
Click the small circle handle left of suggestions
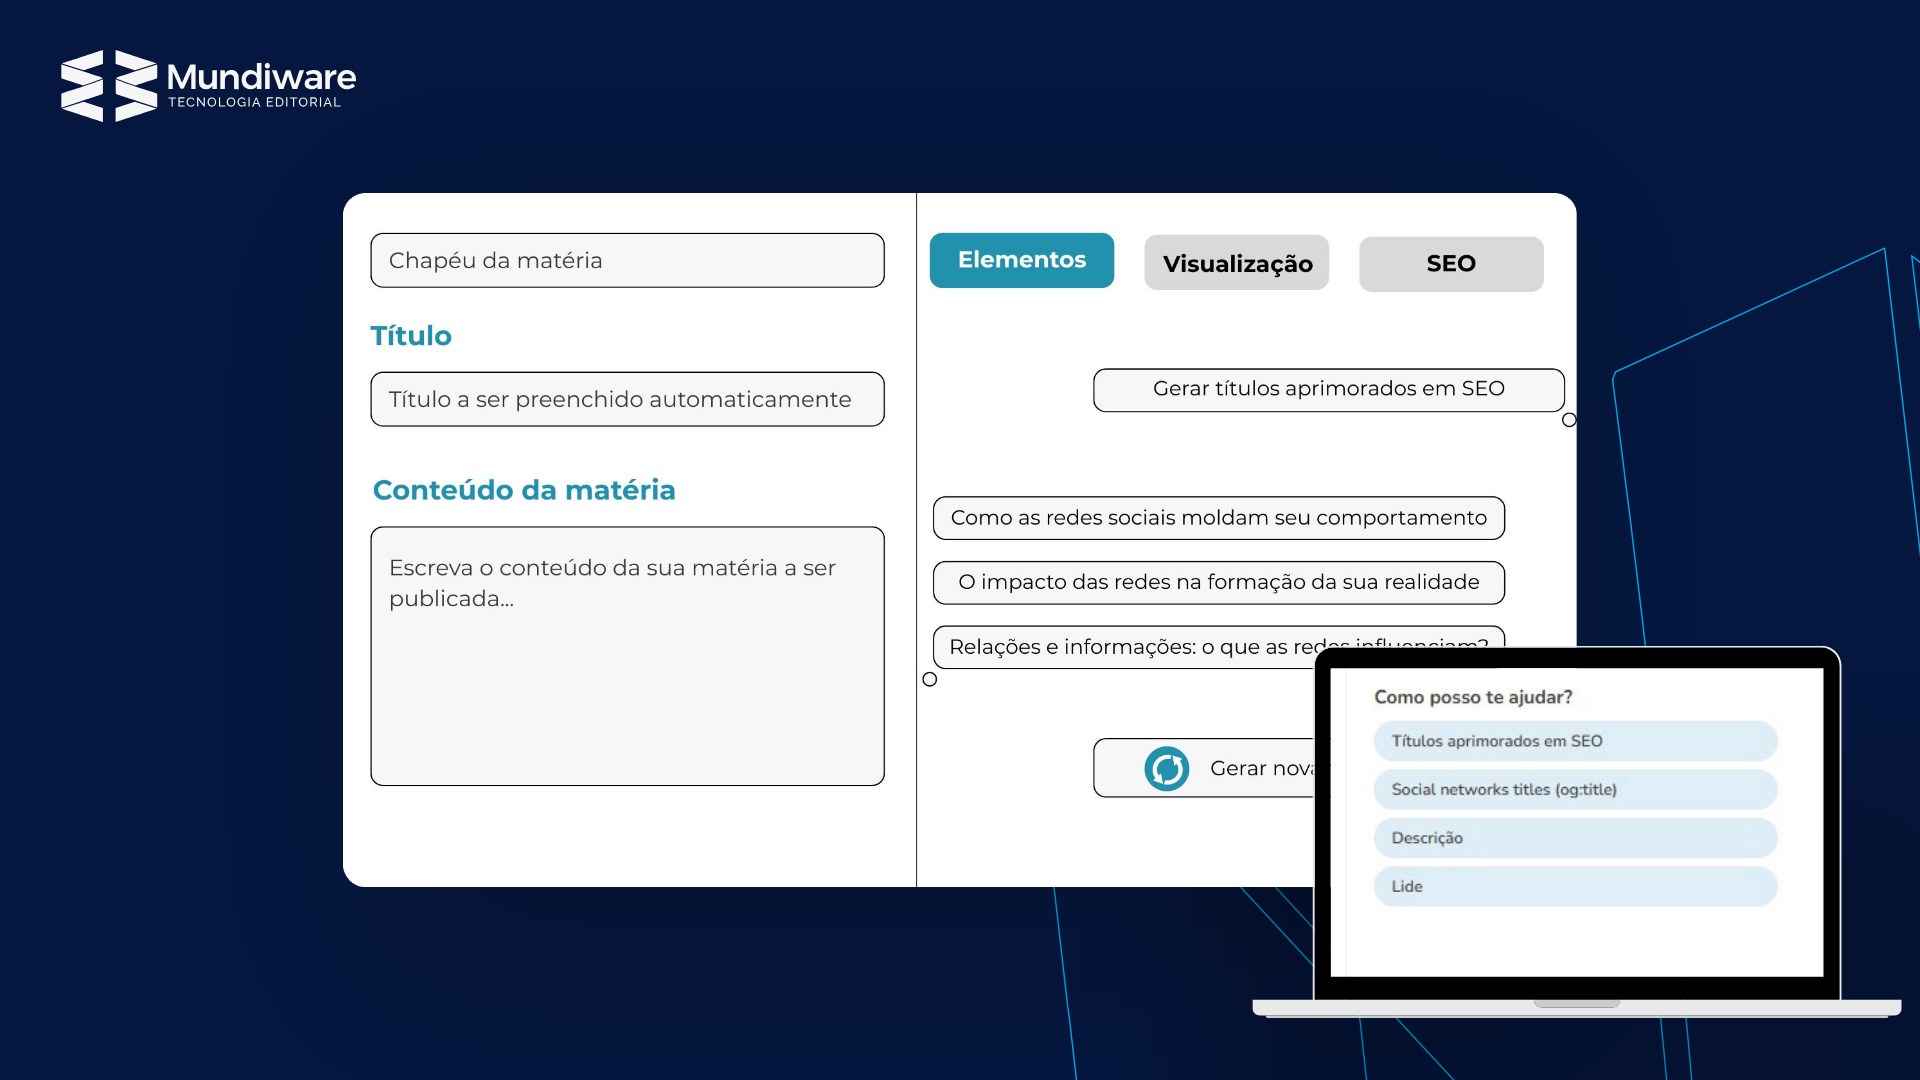pyautogui.click(x=930, y=680)
